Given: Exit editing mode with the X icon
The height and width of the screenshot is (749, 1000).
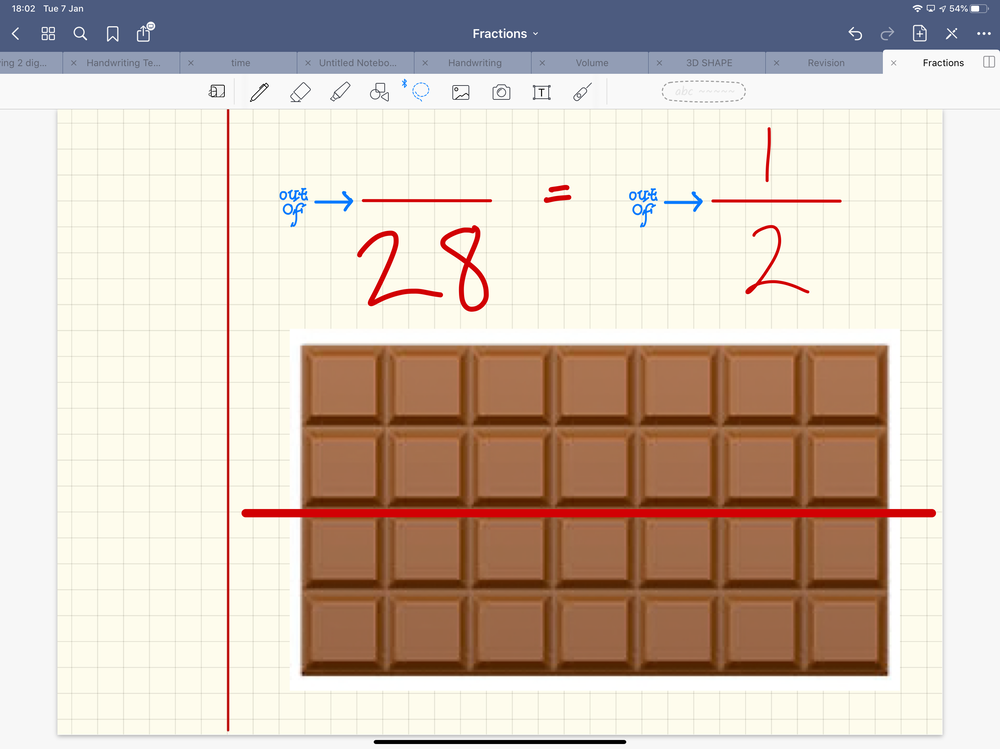Looking at the screenshot, I should (952, 34).
